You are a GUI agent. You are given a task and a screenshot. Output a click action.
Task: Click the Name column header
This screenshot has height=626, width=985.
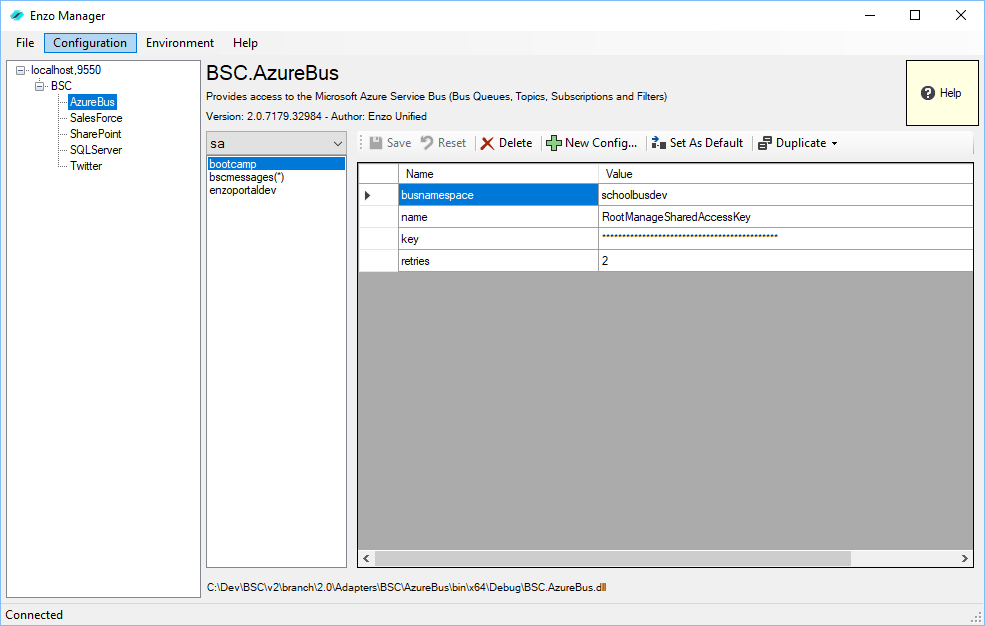coord(498,174)
